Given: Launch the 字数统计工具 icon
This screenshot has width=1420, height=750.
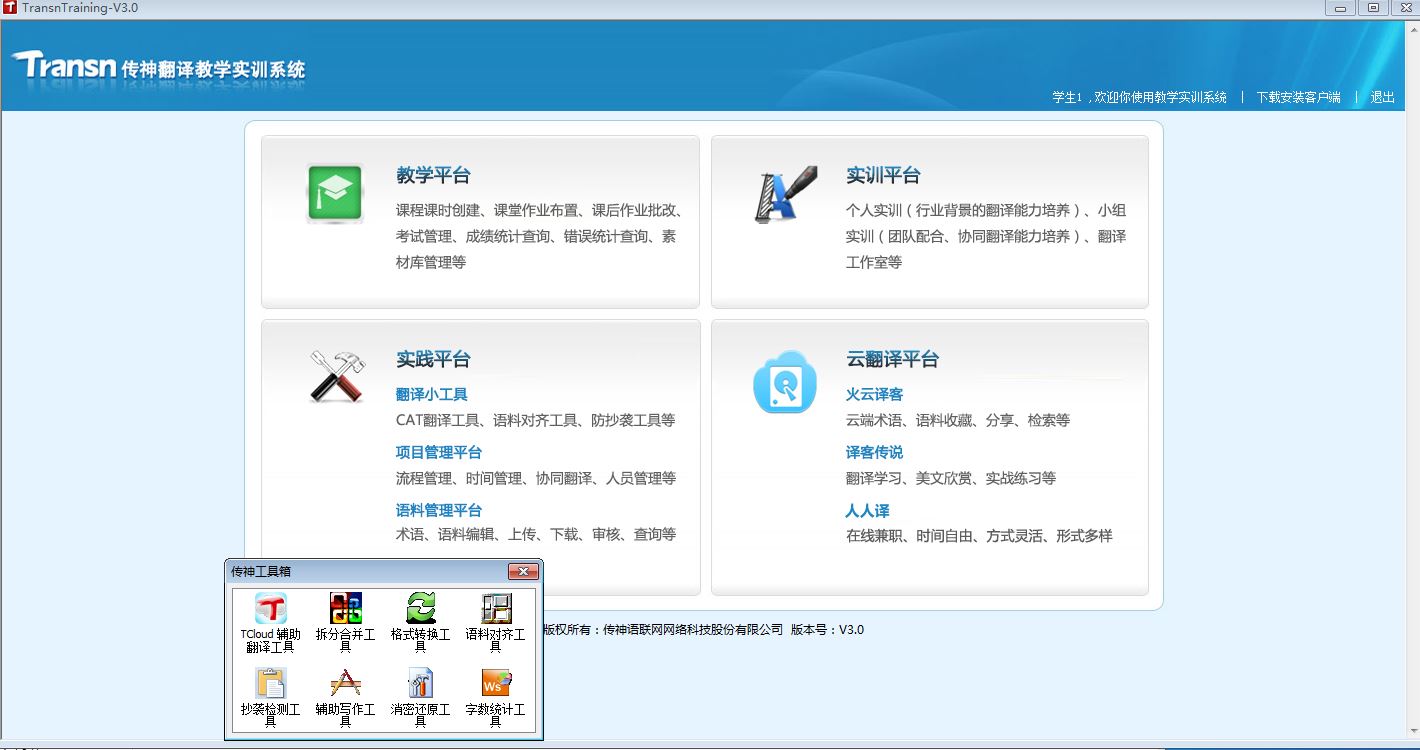Looking at the screenshot, I should 496,684.
